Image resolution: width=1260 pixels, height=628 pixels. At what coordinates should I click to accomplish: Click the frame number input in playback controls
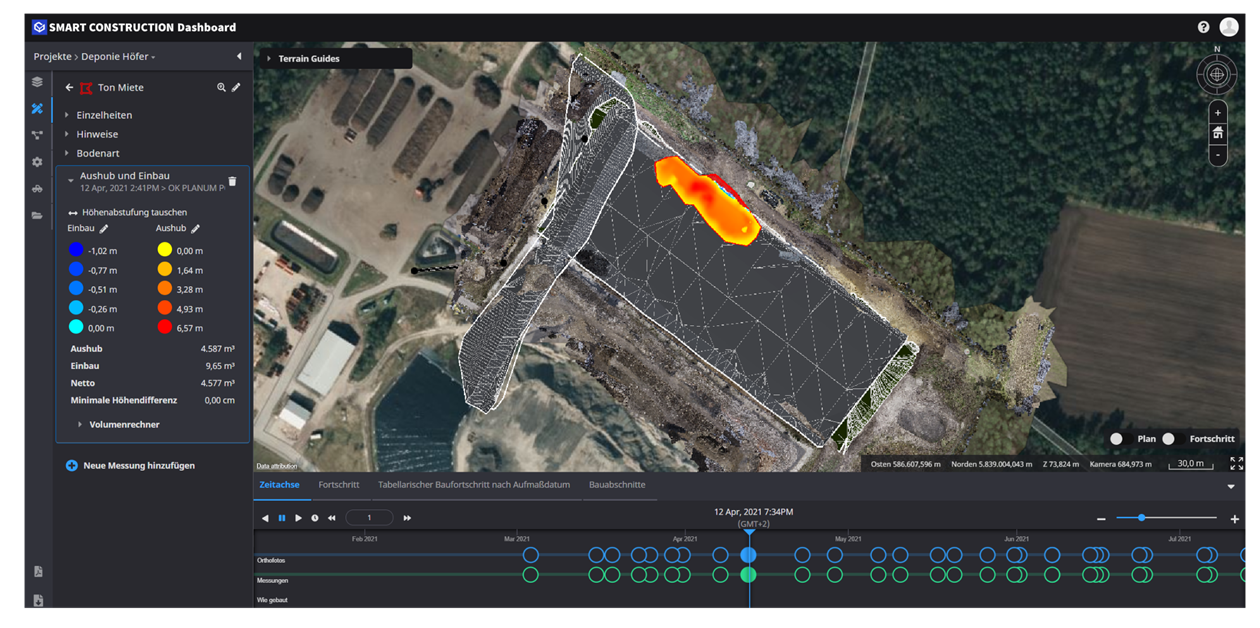pos(369,517)
